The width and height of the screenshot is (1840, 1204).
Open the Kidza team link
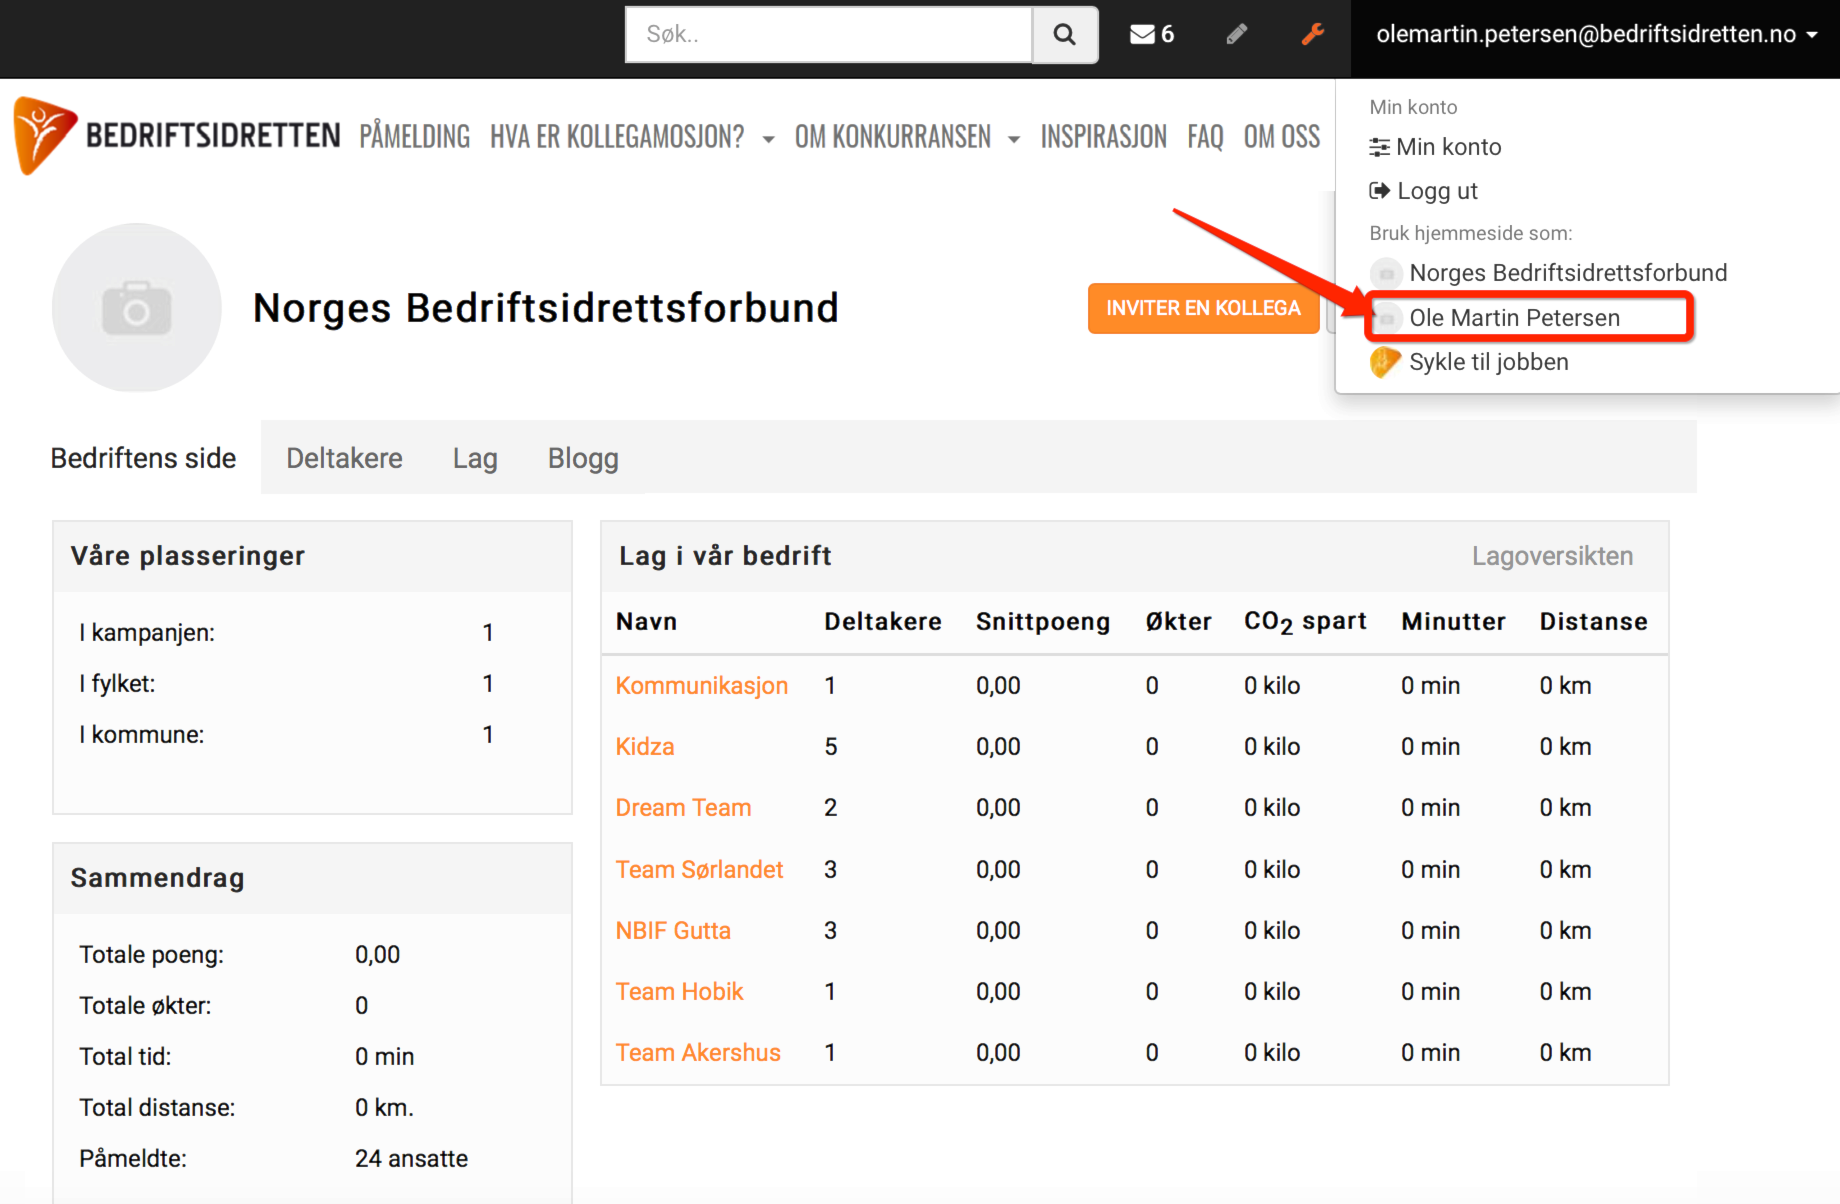[645, 747]
